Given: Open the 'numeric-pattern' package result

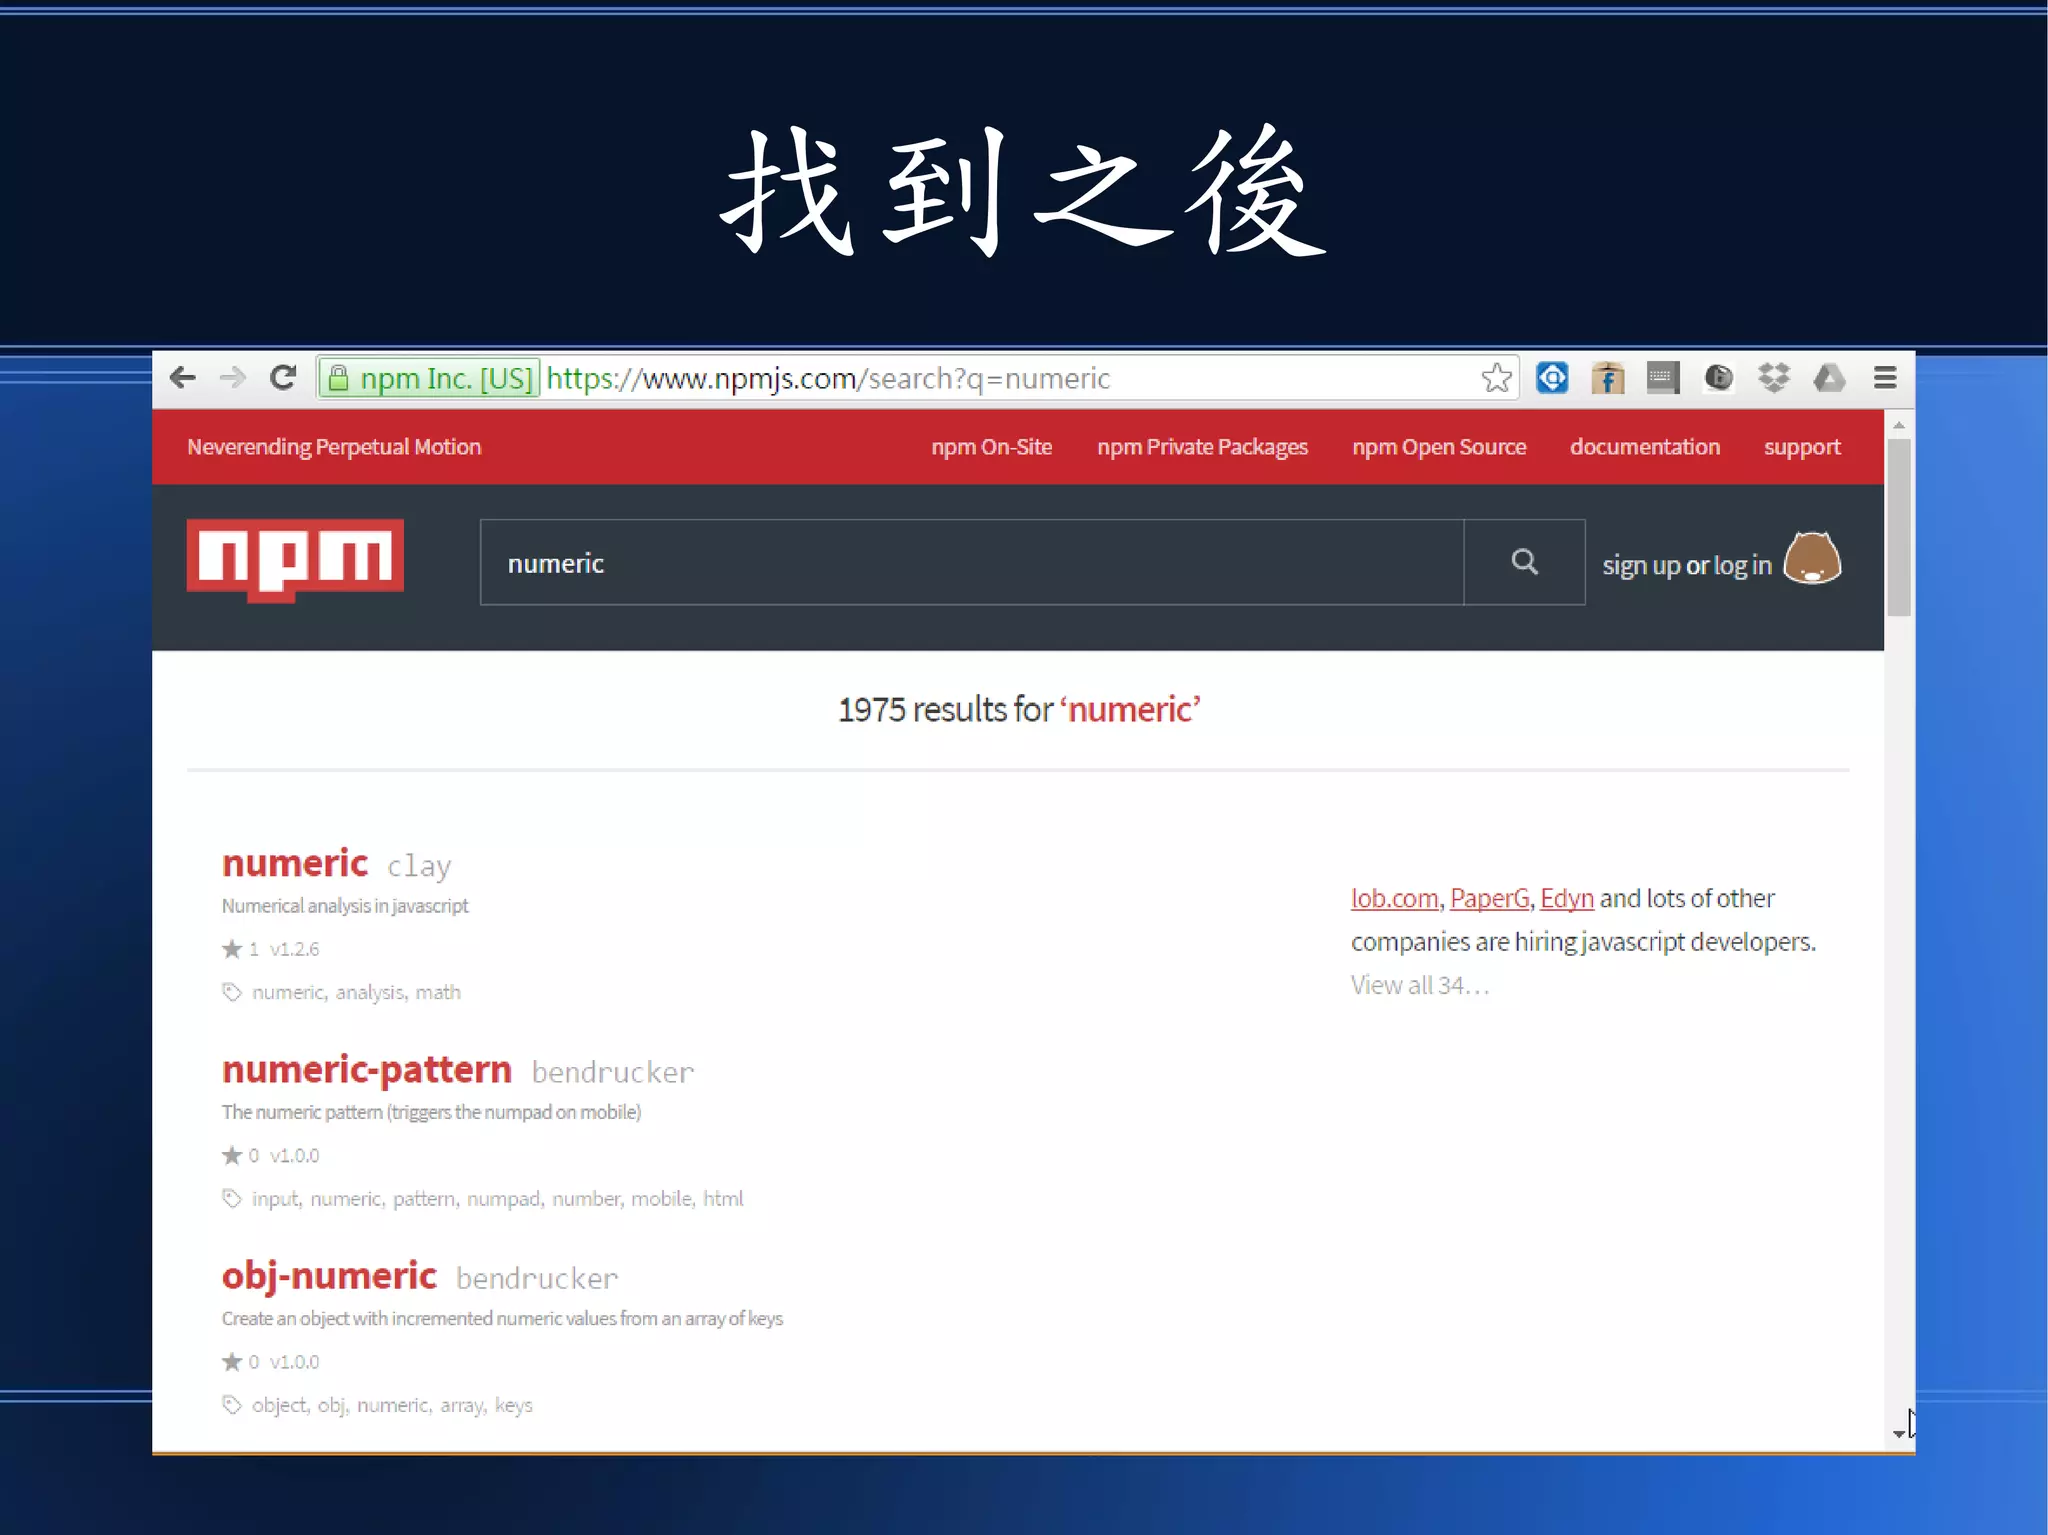Looking at the screenshot, I should tap(367, 1070).
